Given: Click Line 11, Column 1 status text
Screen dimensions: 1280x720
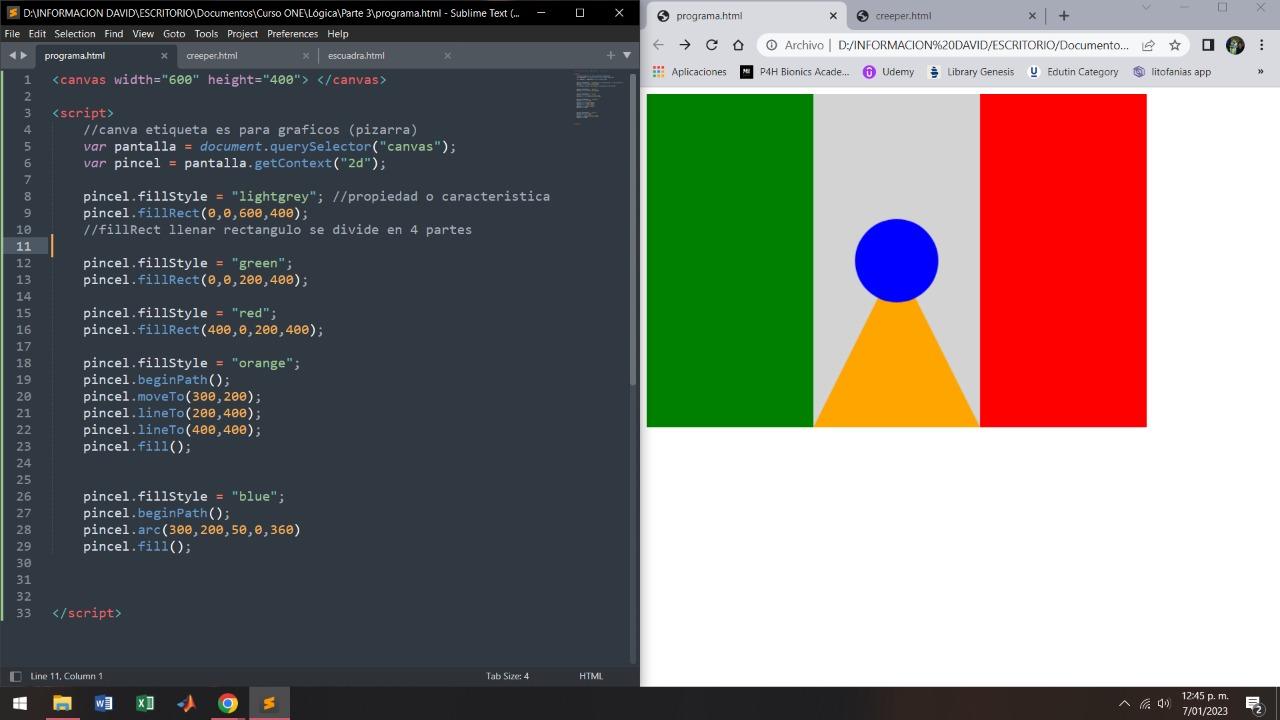Looking at the screenshot, I should pyautogui.click(x=66, y=676).
